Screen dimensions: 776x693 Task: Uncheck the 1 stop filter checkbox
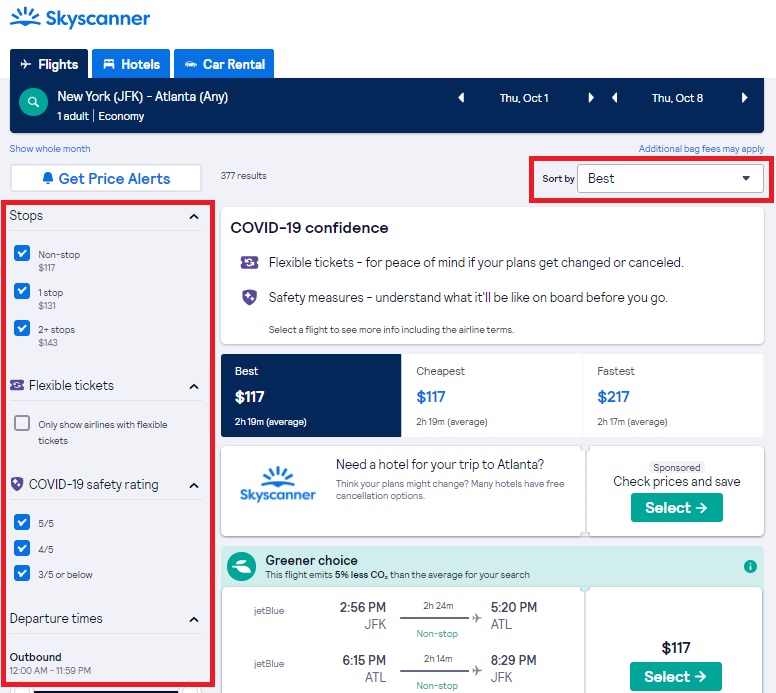(x=22, y=291)
